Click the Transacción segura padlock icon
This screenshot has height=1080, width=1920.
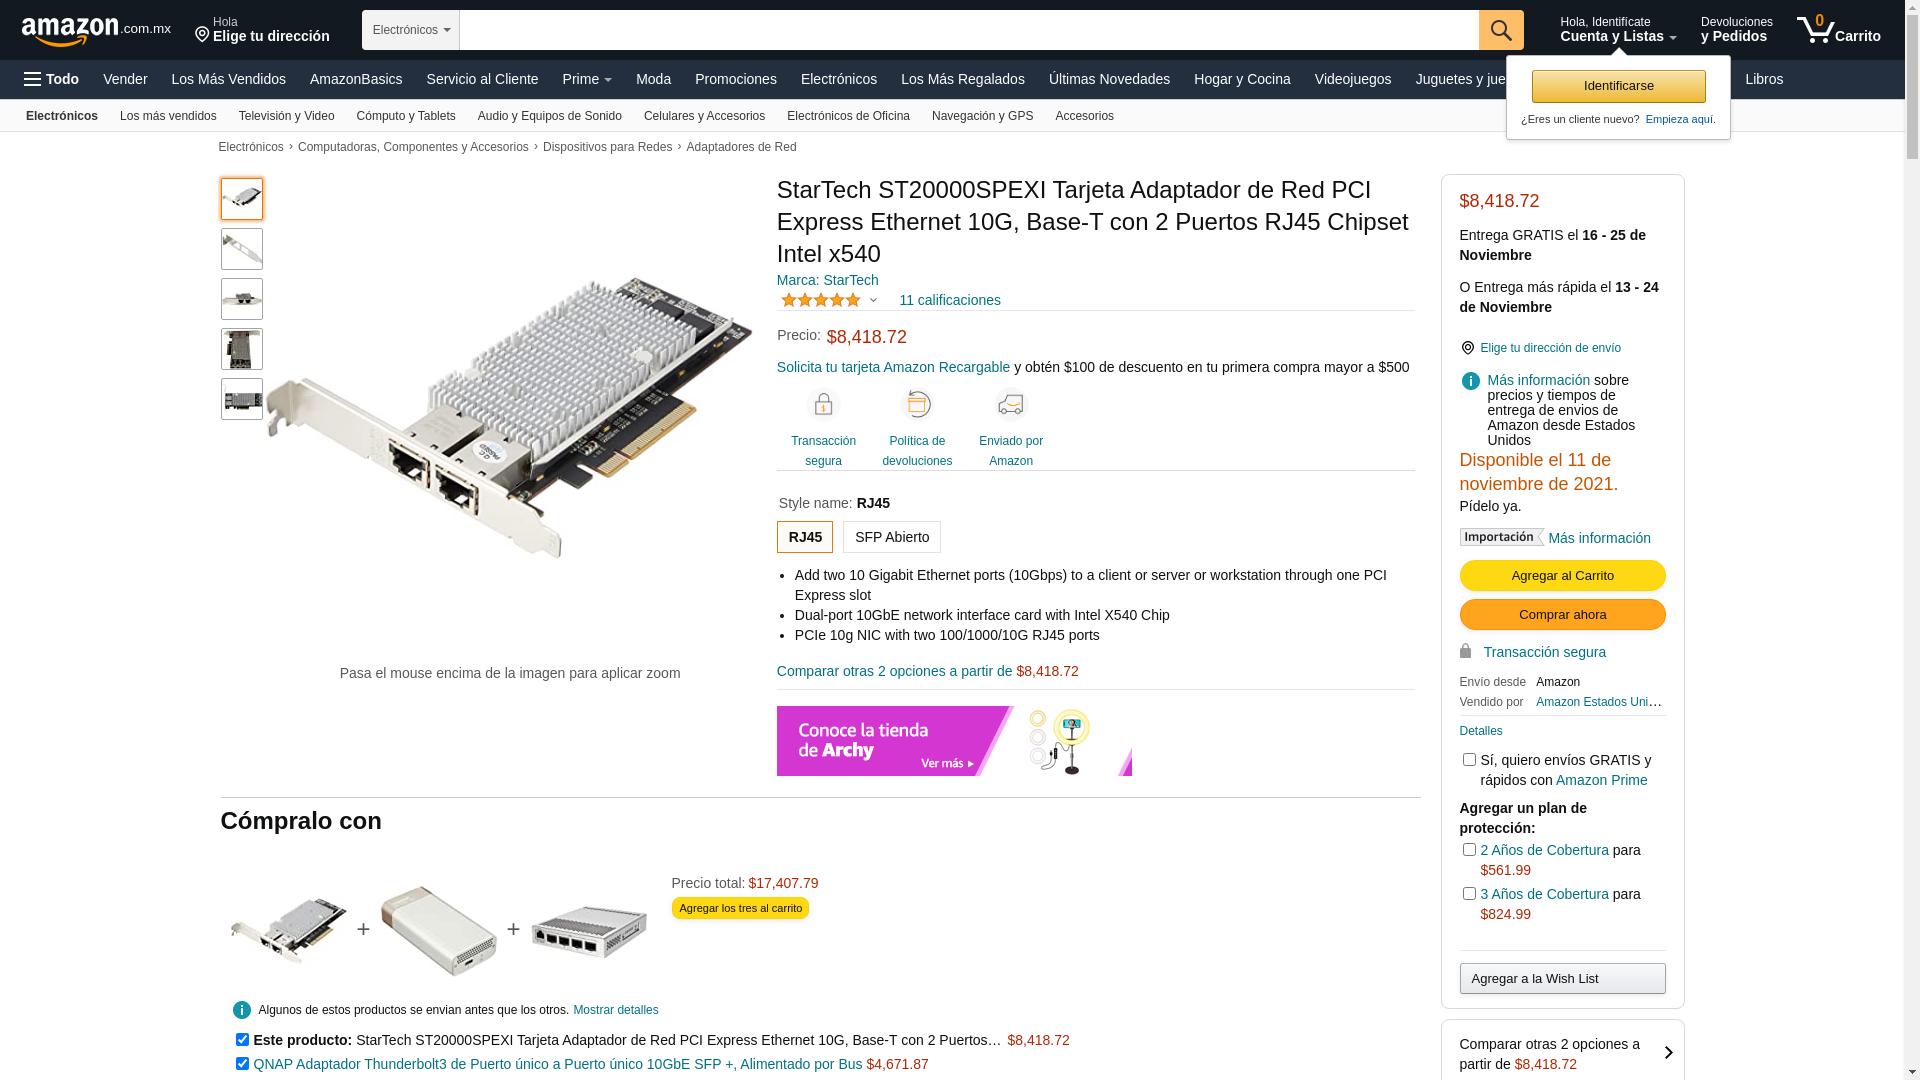pyautogui.click(x=823, y=405)
